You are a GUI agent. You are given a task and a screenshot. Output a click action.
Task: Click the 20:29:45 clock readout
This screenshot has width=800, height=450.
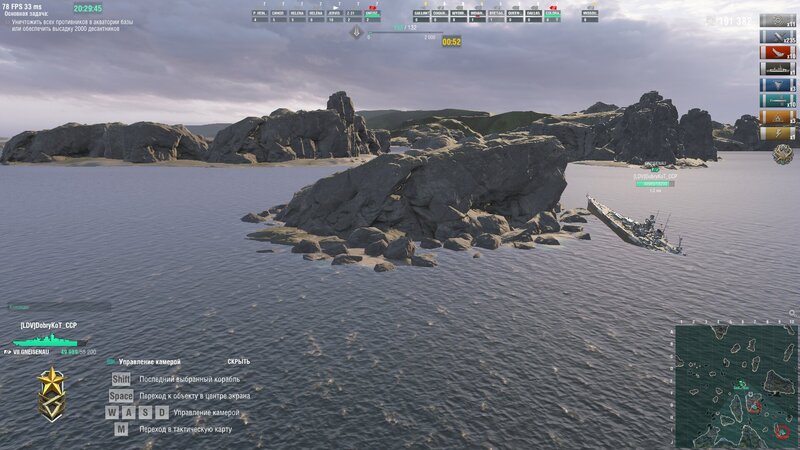point(88,8)
